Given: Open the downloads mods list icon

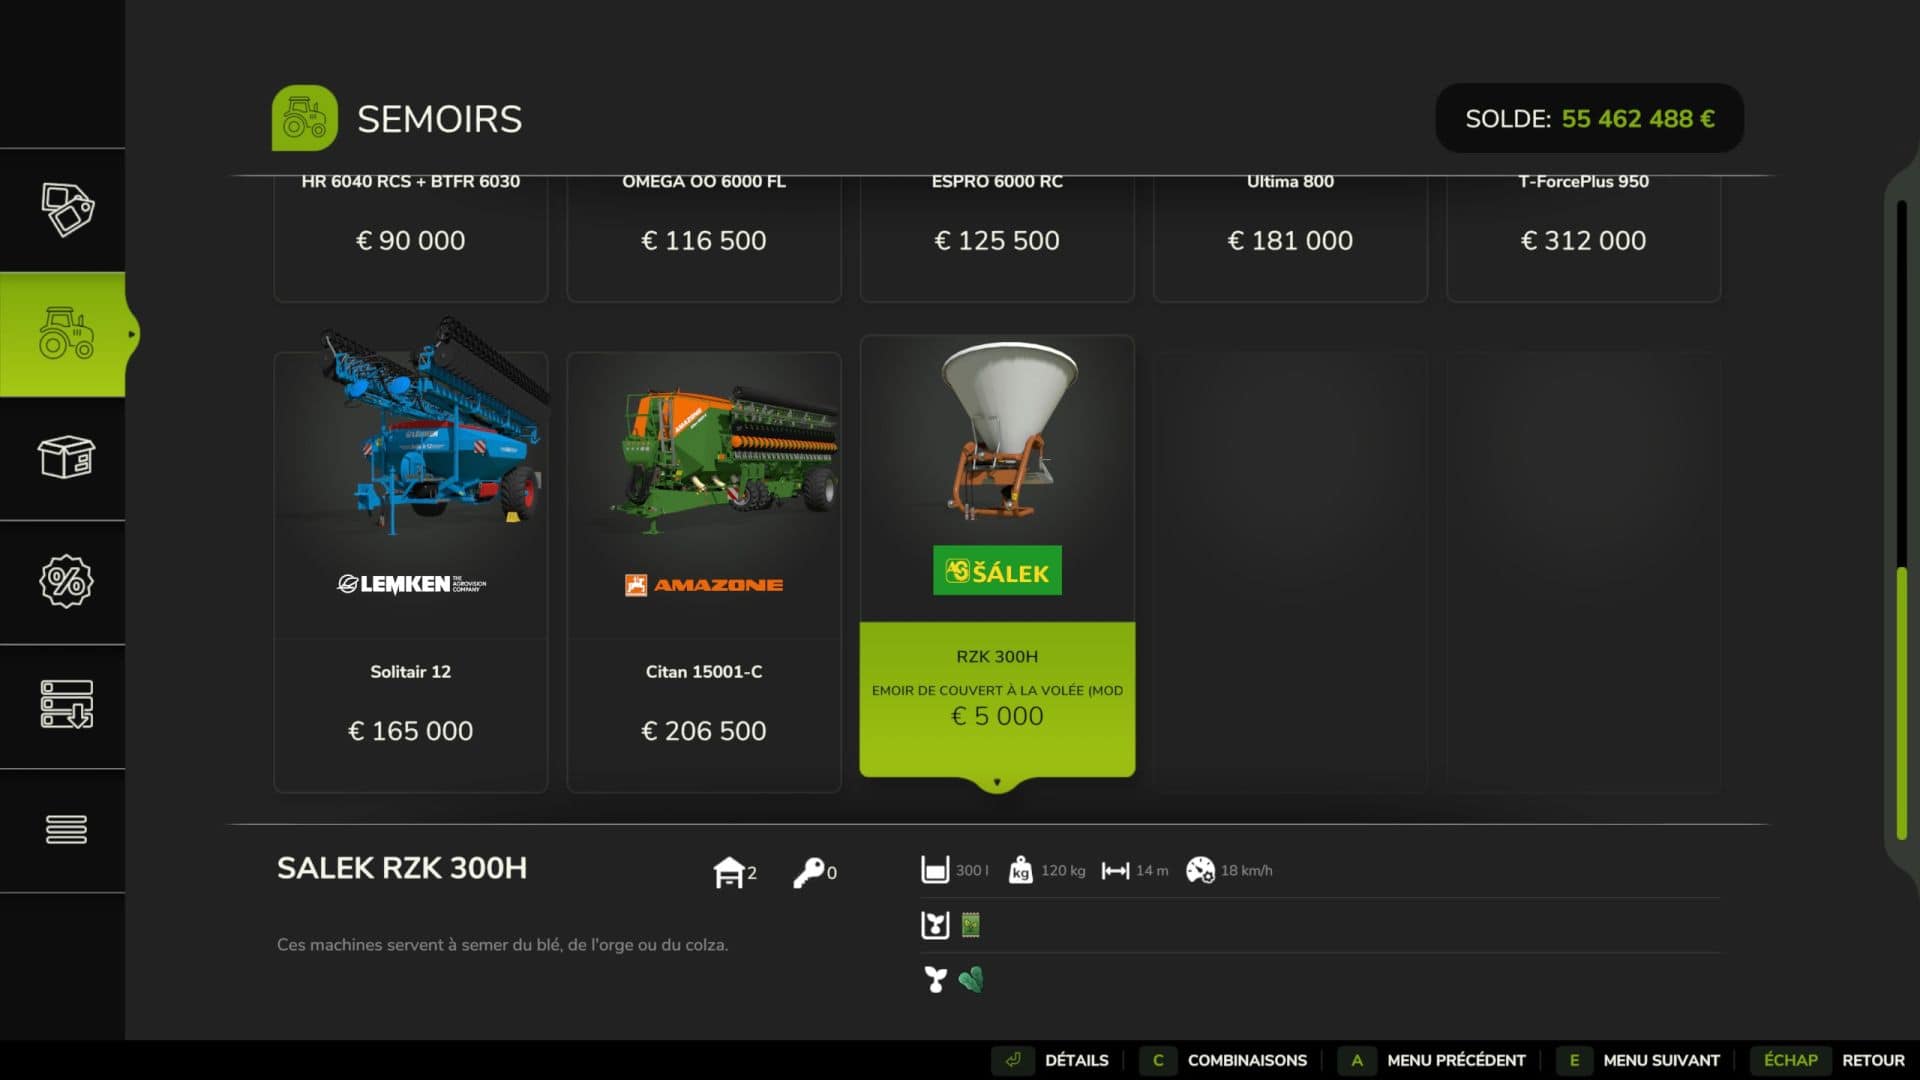Looking at the screenshot, I should pos(66,704).
